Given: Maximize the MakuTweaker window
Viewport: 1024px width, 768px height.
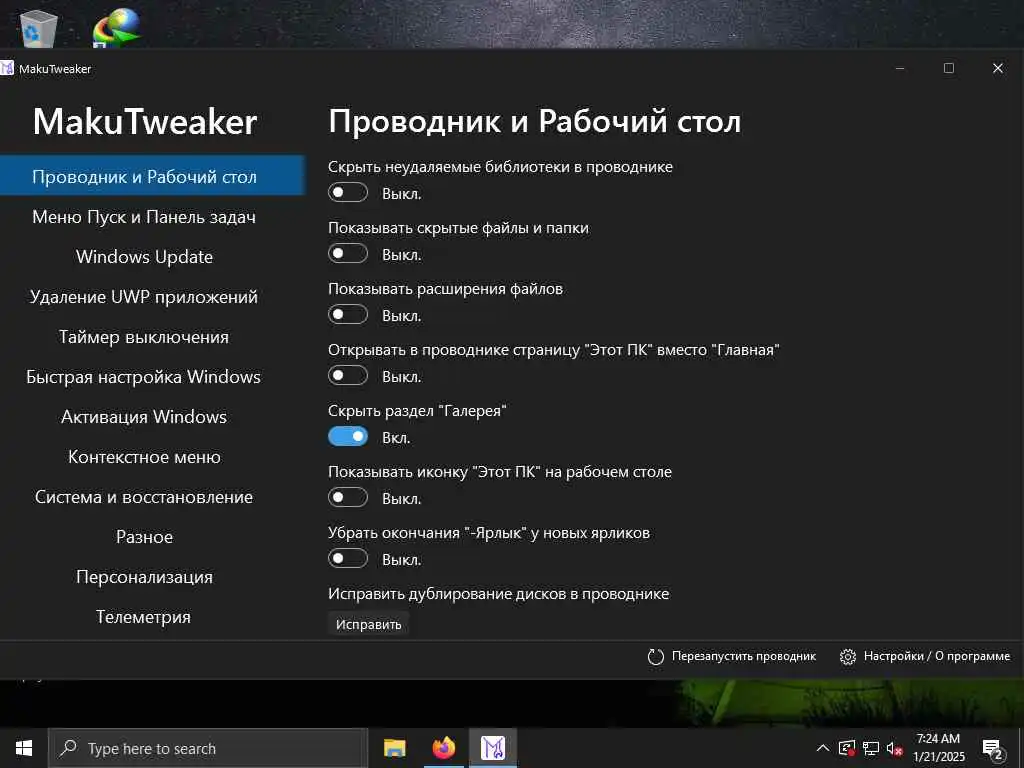Looking at the screenshot, I should pos(949,68).
